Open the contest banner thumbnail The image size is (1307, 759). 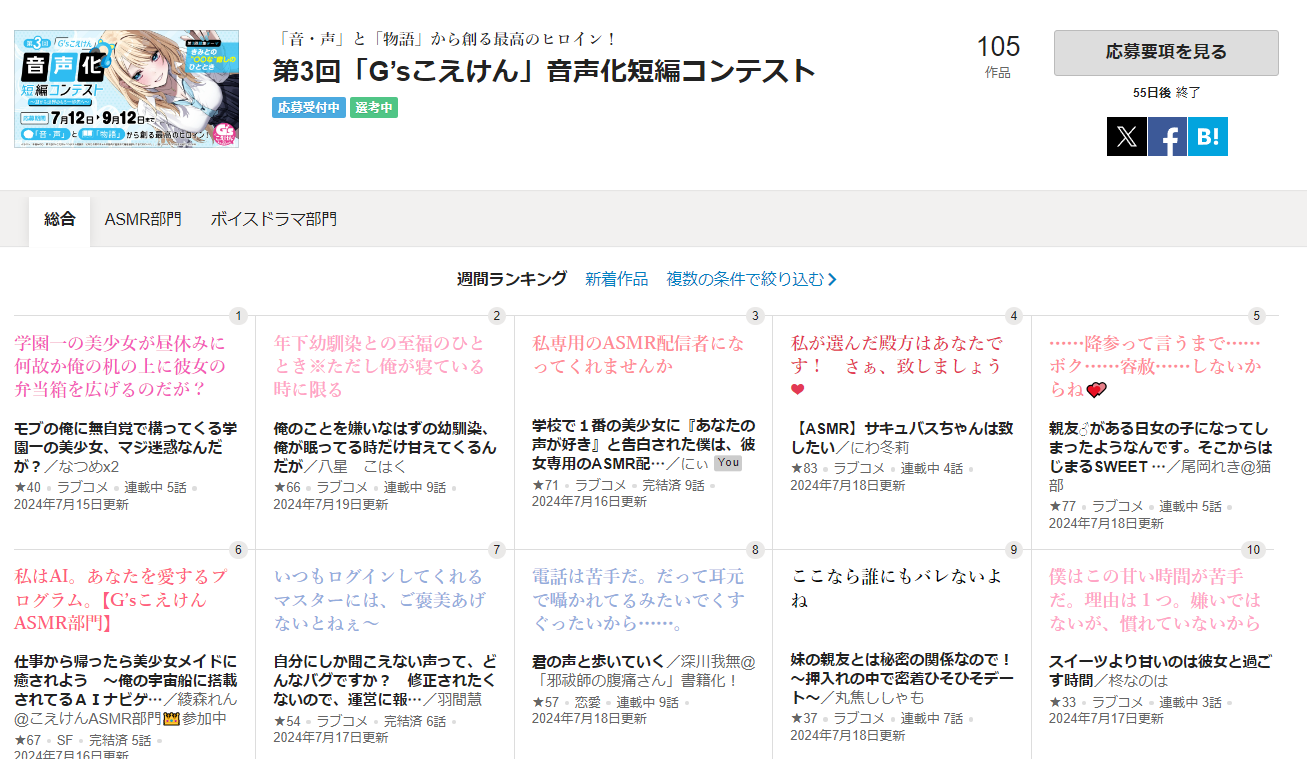pos(126,89)
